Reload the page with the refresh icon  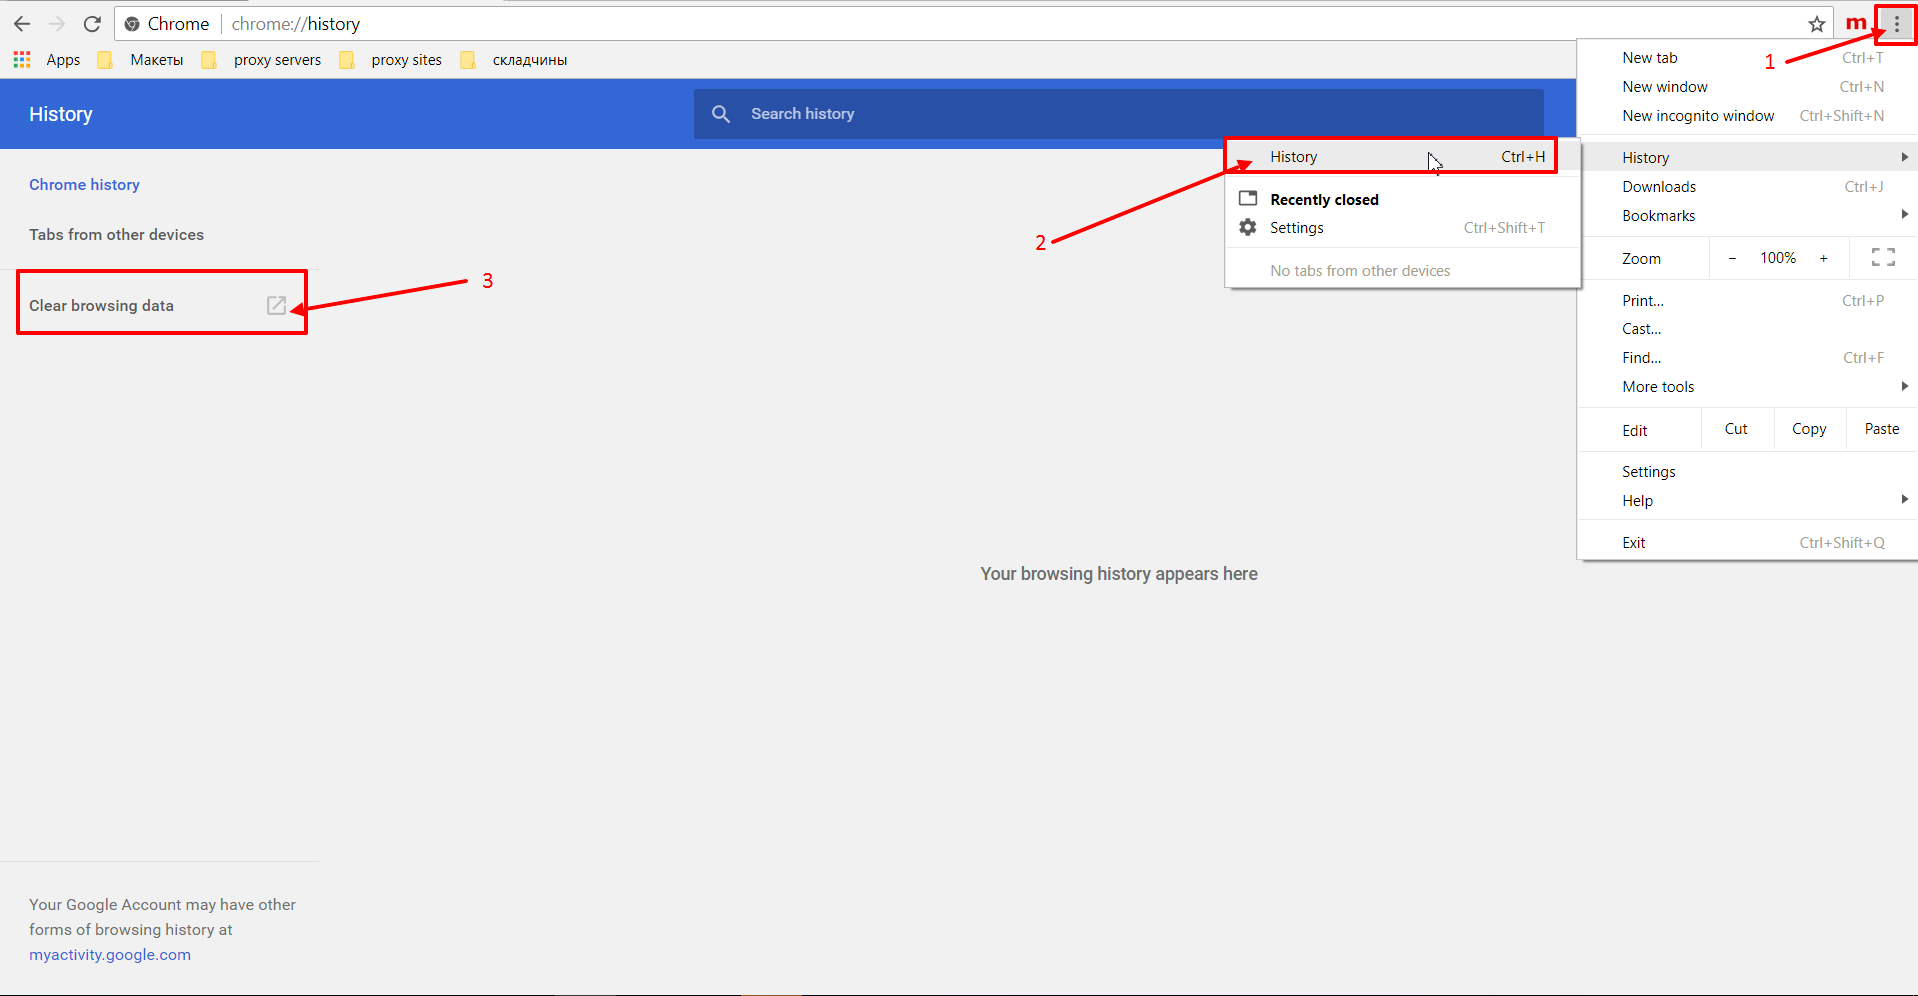[92, 24]
